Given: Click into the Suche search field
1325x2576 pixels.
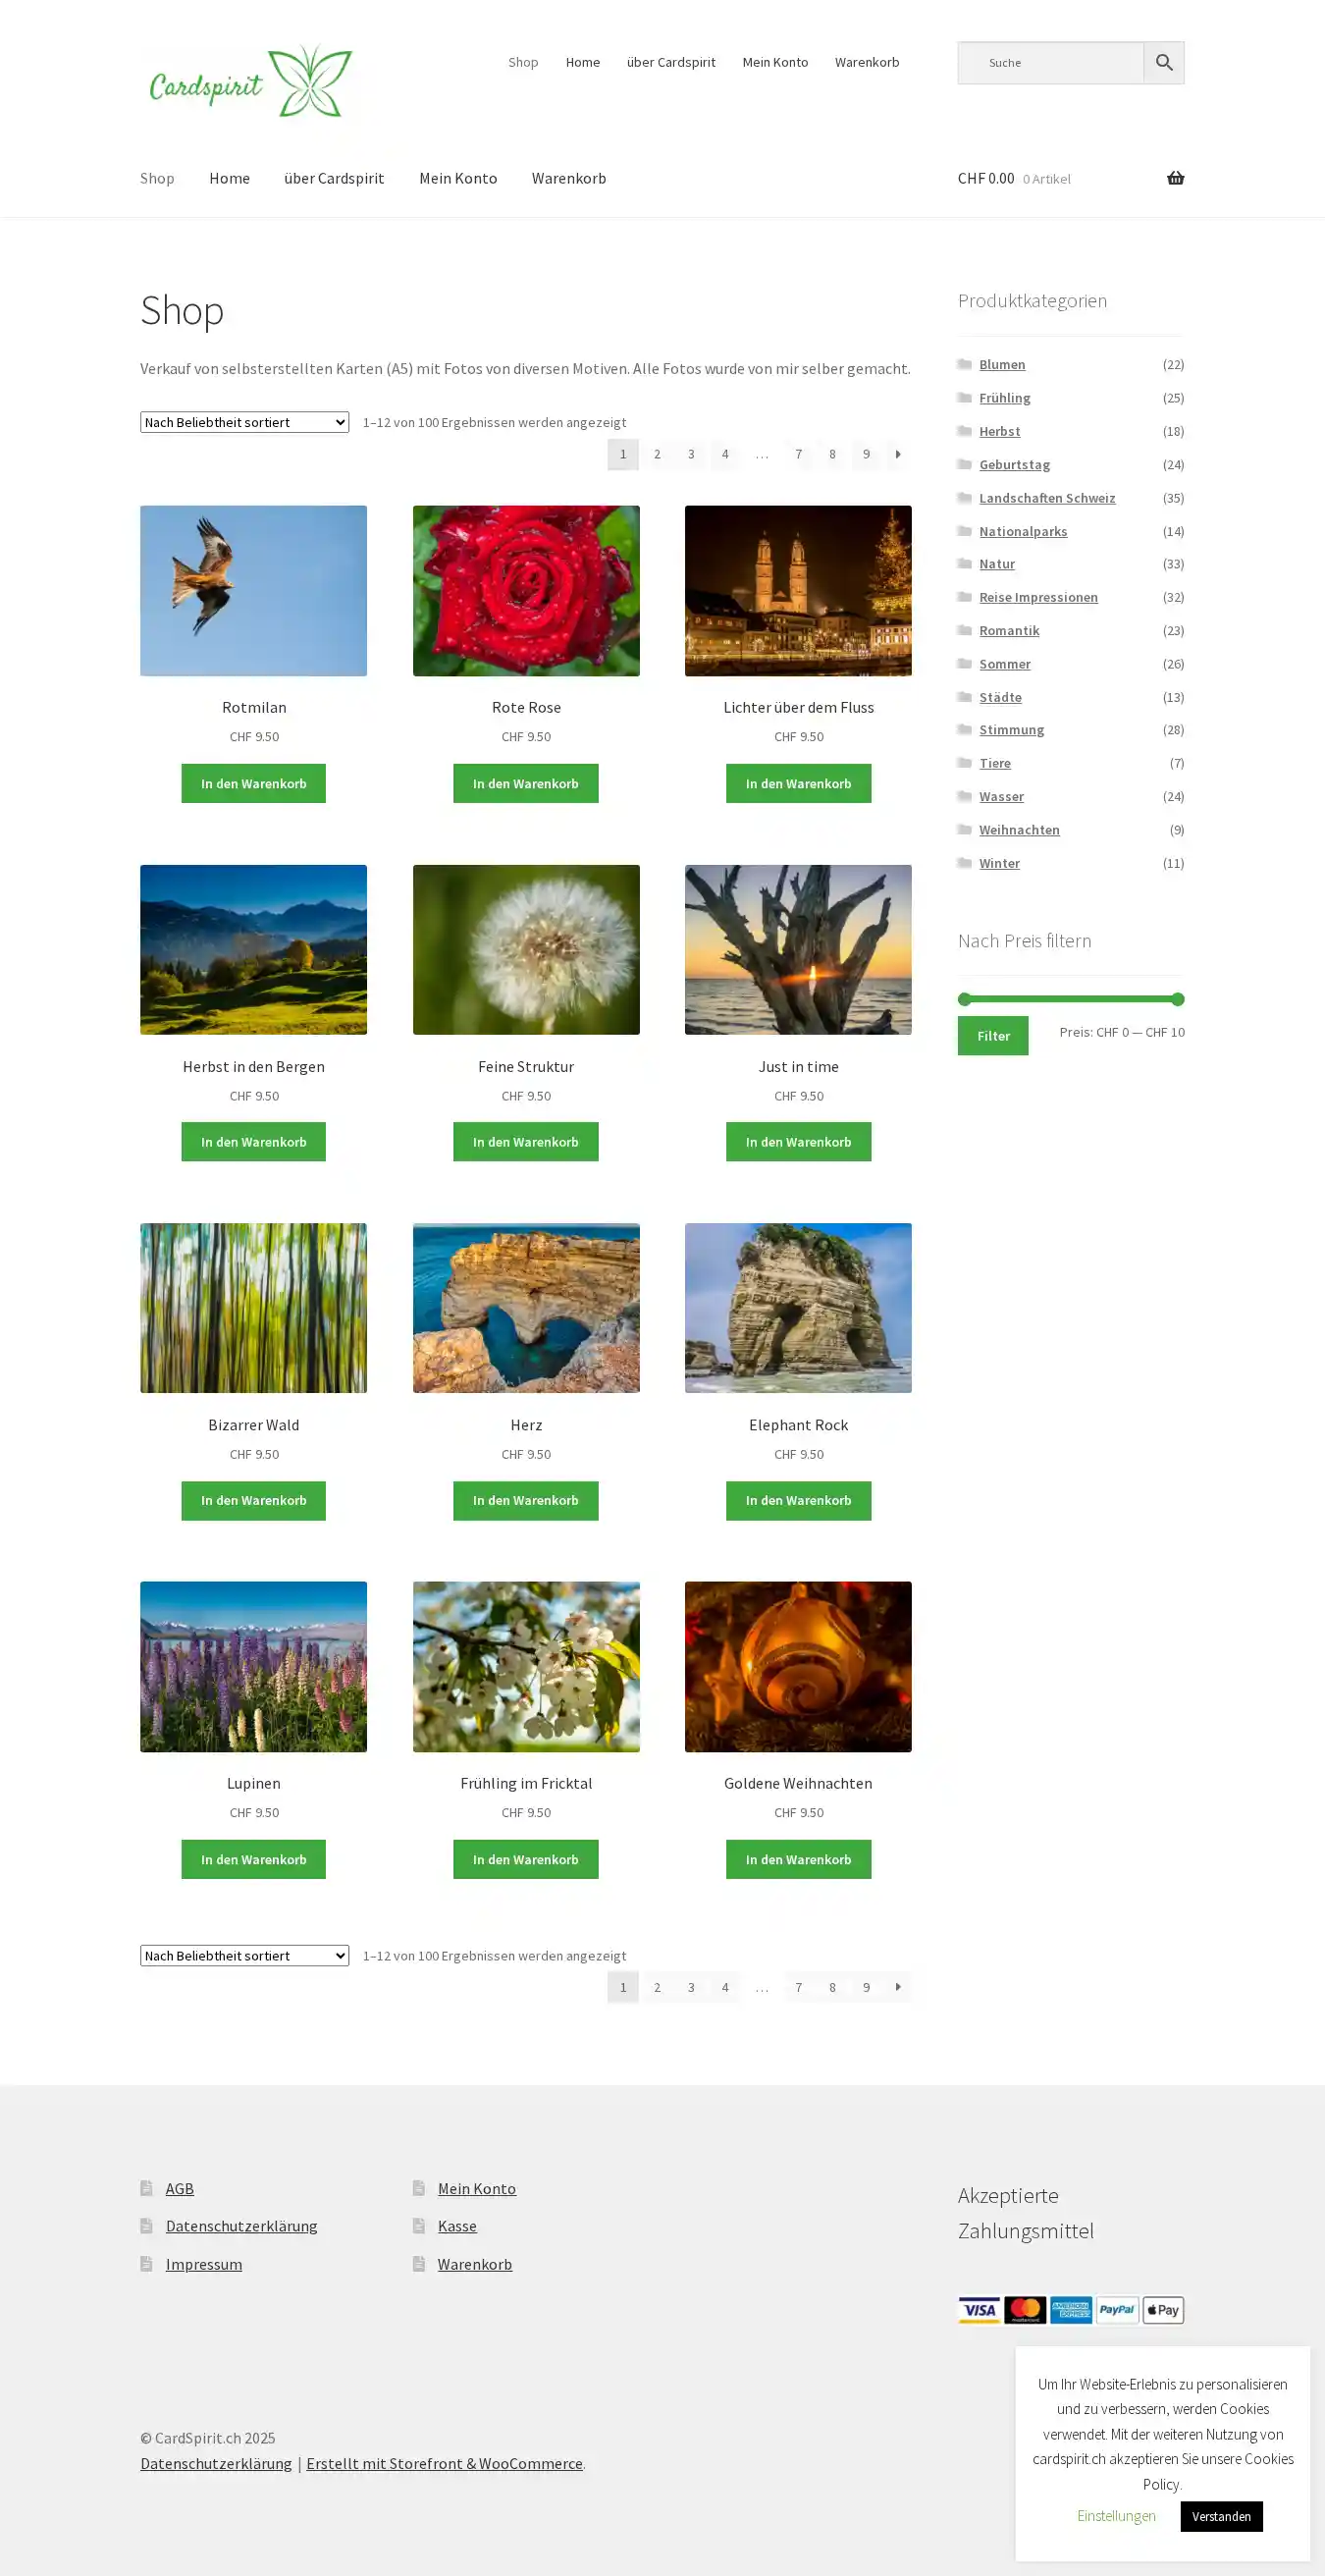Looking at the screenshot, I should coord(1050,62).
